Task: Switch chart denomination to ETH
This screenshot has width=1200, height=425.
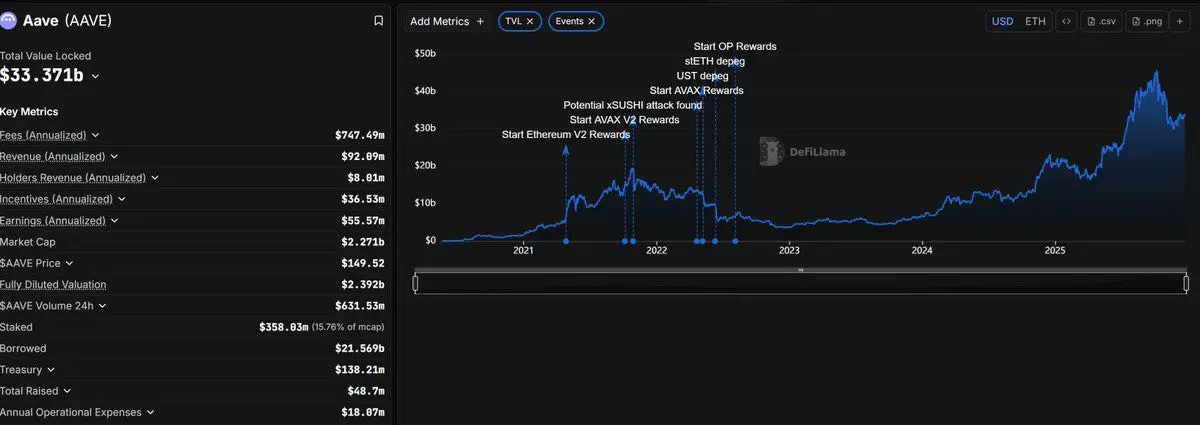Action: click(x=1036, y=21)
